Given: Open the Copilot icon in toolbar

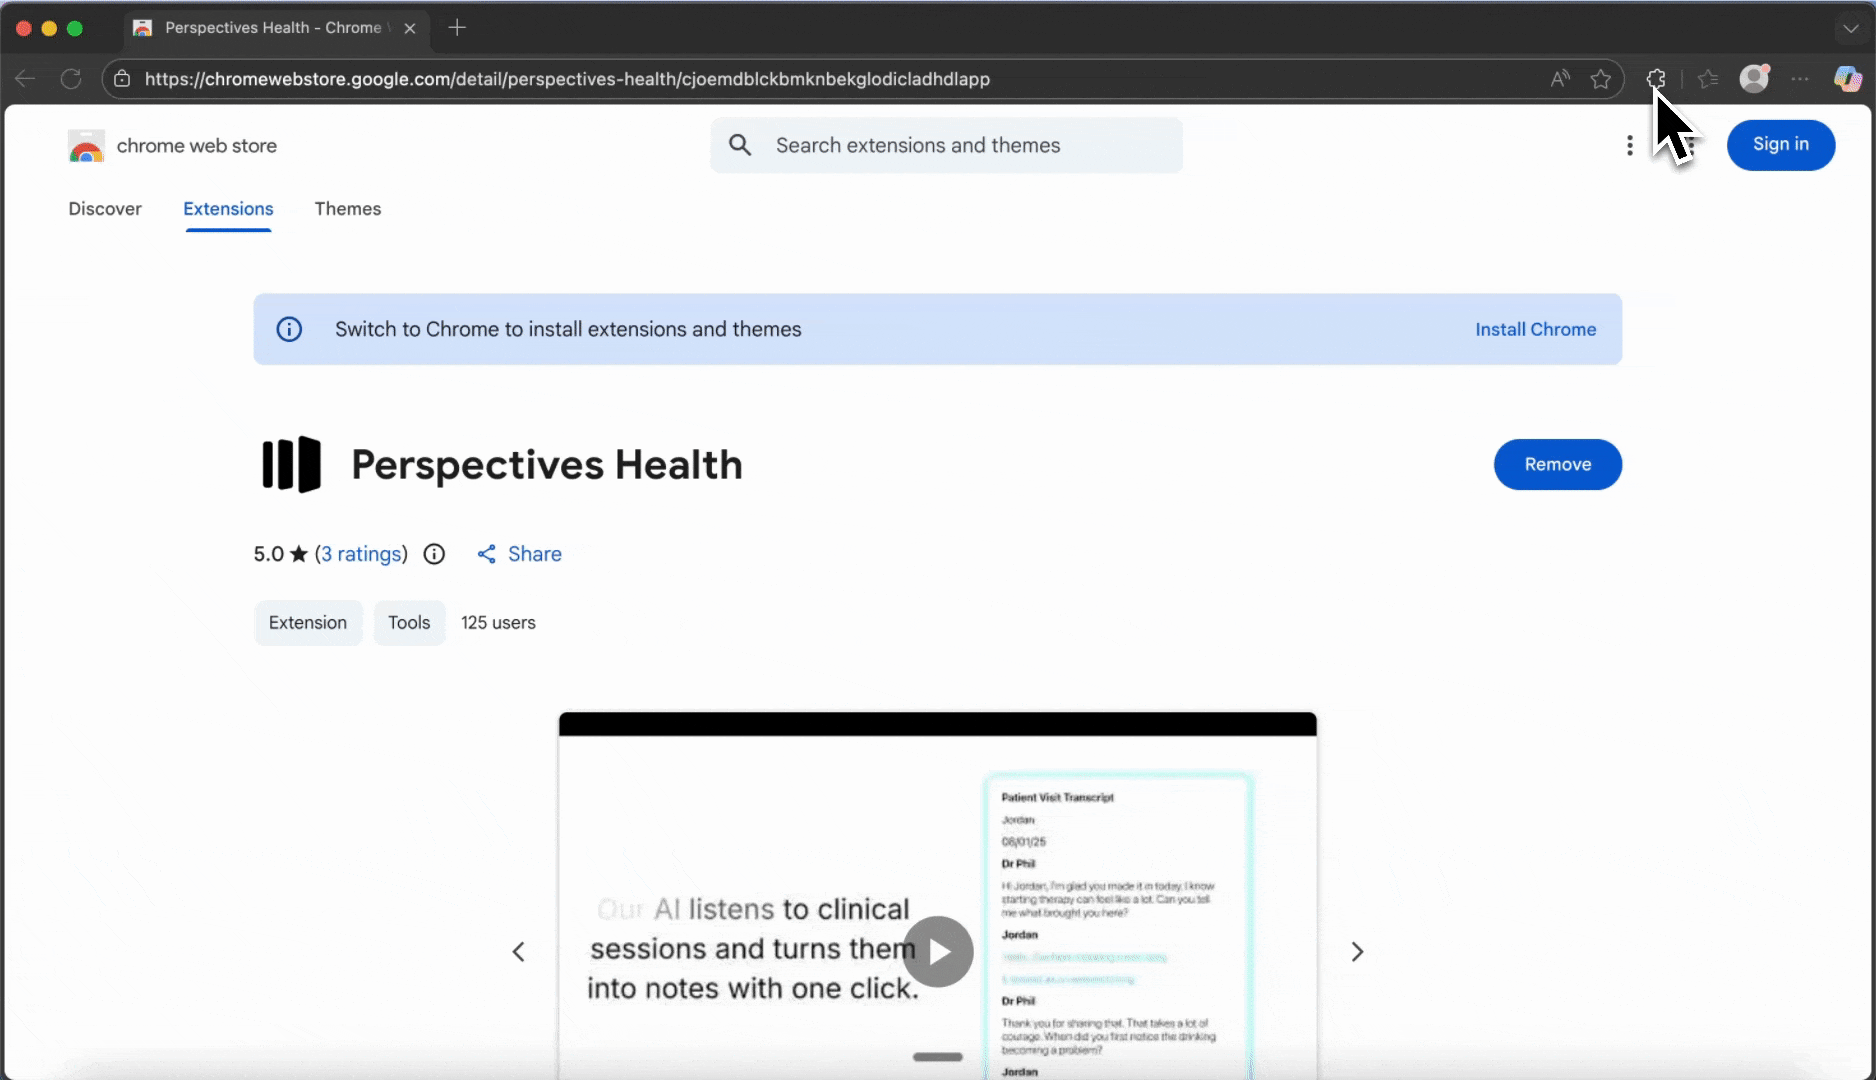Looking at the screenshot, I should click(x=1847, y=79).
